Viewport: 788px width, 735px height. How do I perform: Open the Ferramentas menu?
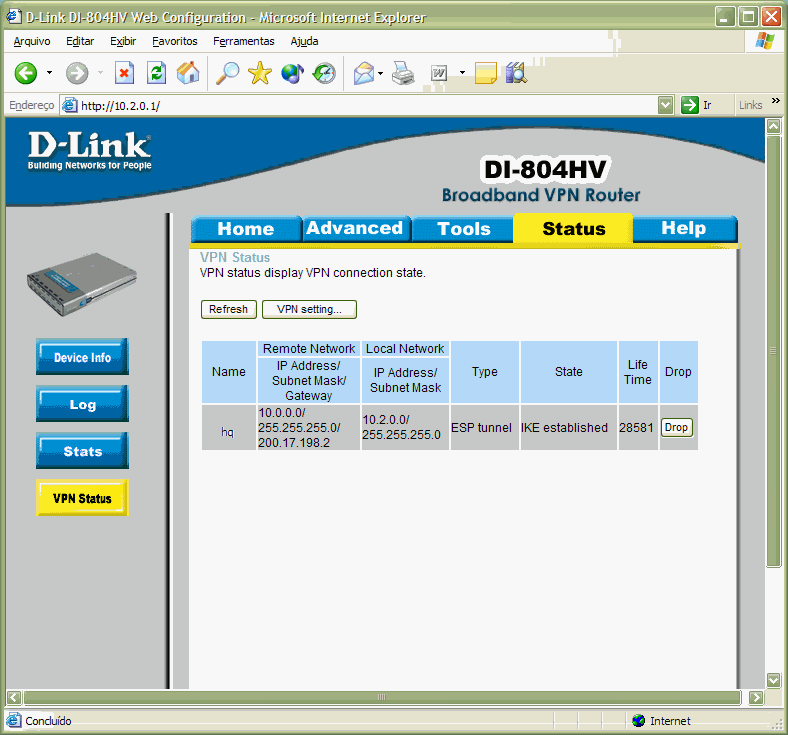click(243, 41)
